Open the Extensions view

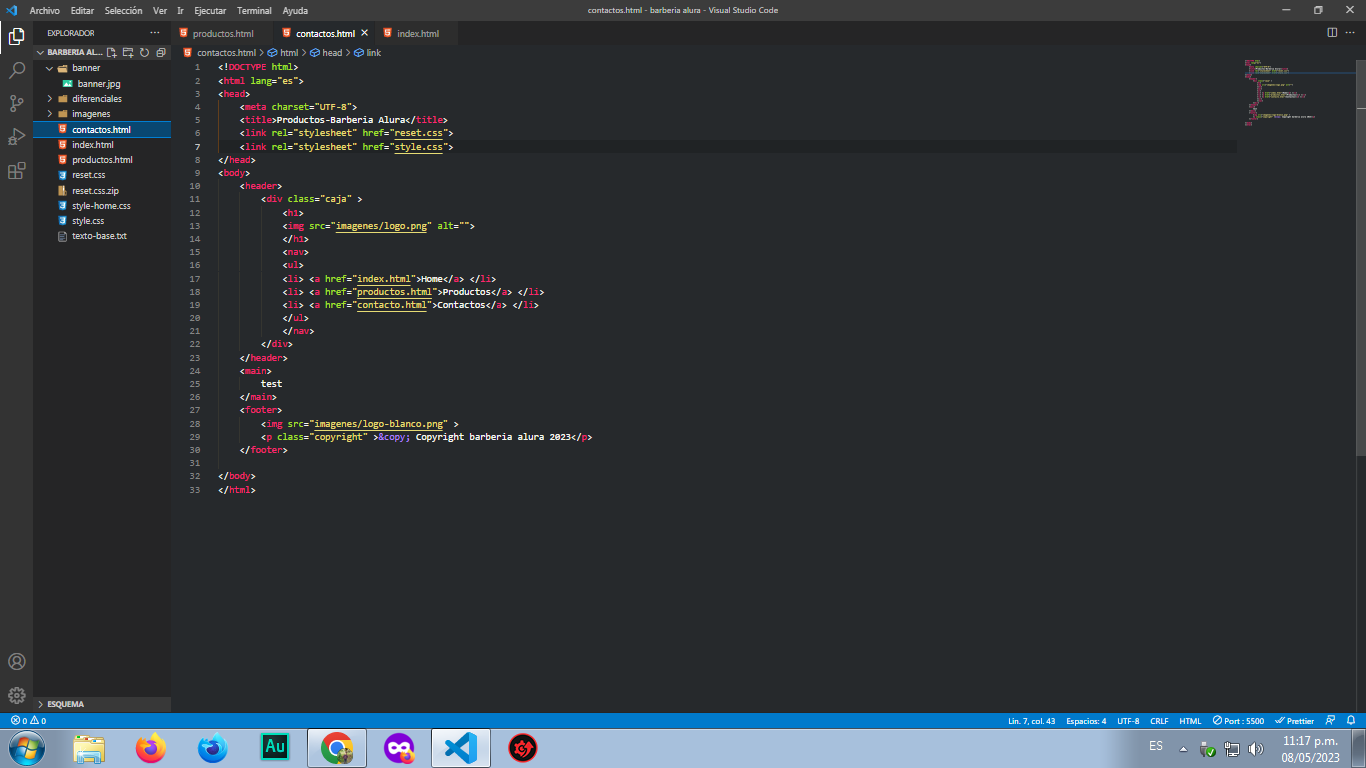click(16, 171)
